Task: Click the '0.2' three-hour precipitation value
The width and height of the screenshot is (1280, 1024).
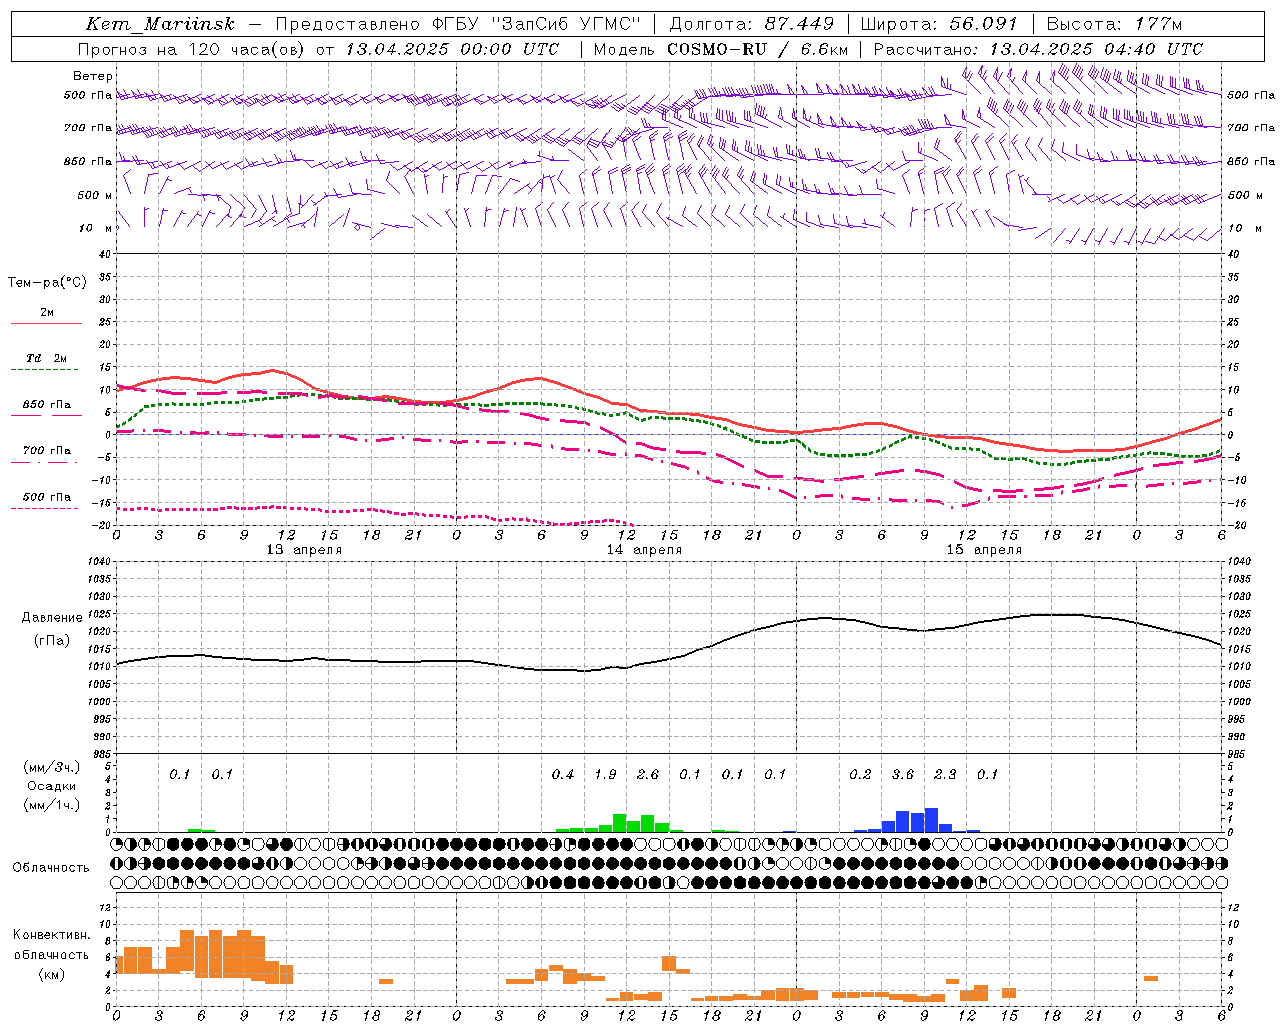Action: pyautogui.click(x=860, y=775)
